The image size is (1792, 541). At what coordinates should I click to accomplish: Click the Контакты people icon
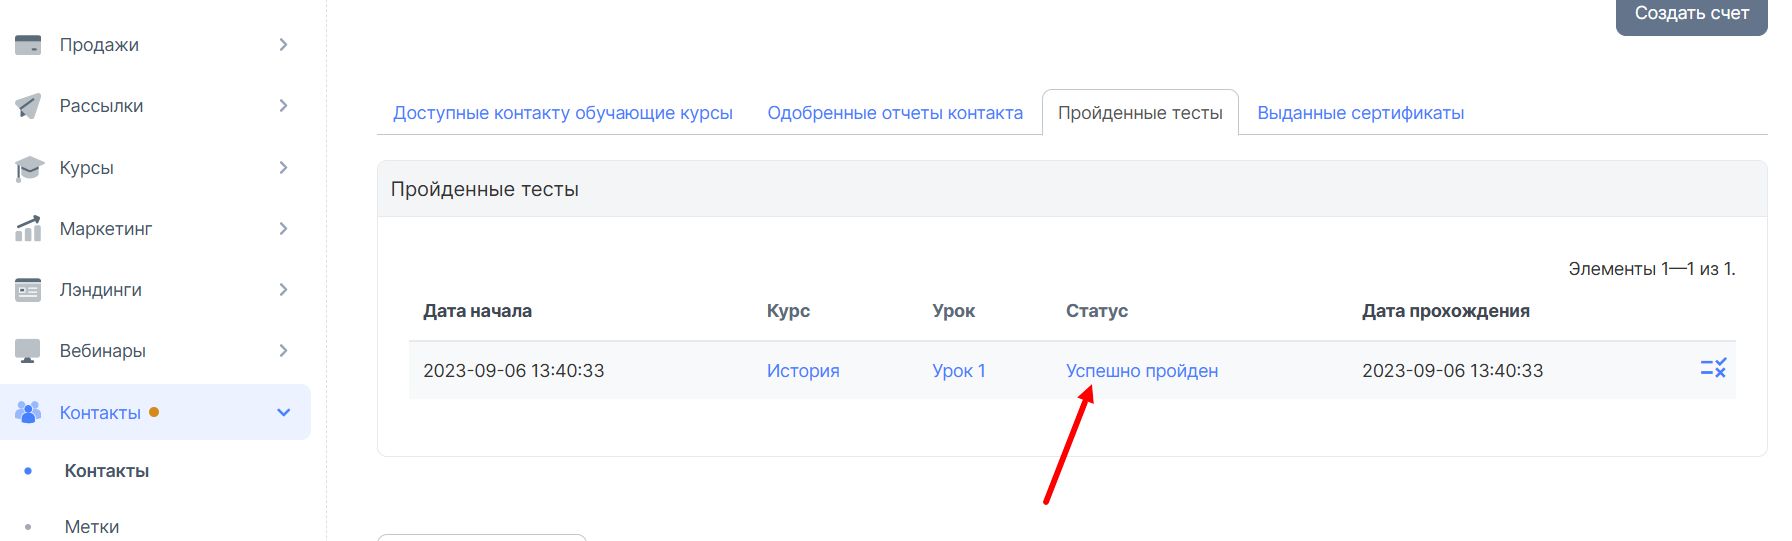[28, 412]
